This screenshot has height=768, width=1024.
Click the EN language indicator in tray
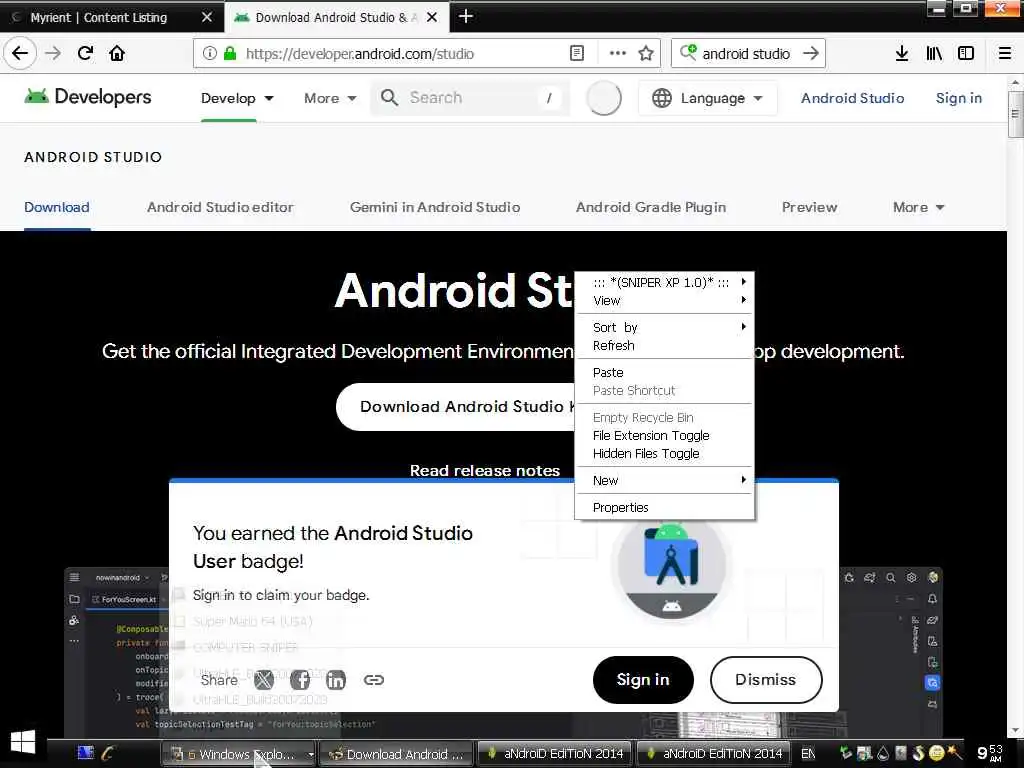pos(808,754)
